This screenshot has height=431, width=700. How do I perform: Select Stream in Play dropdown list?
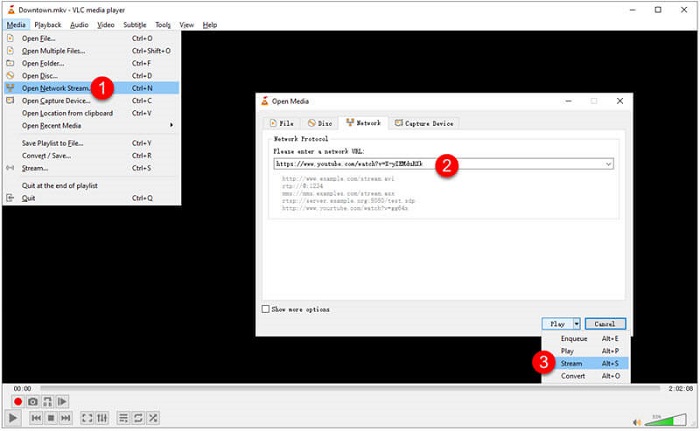point(585,364)
